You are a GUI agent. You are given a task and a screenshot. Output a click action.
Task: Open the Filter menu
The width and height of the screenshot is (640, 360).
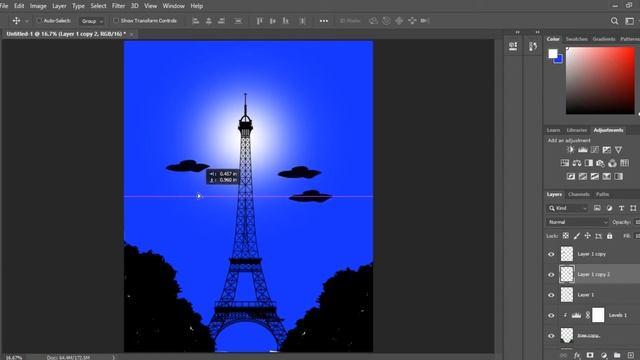pos(118,6)
